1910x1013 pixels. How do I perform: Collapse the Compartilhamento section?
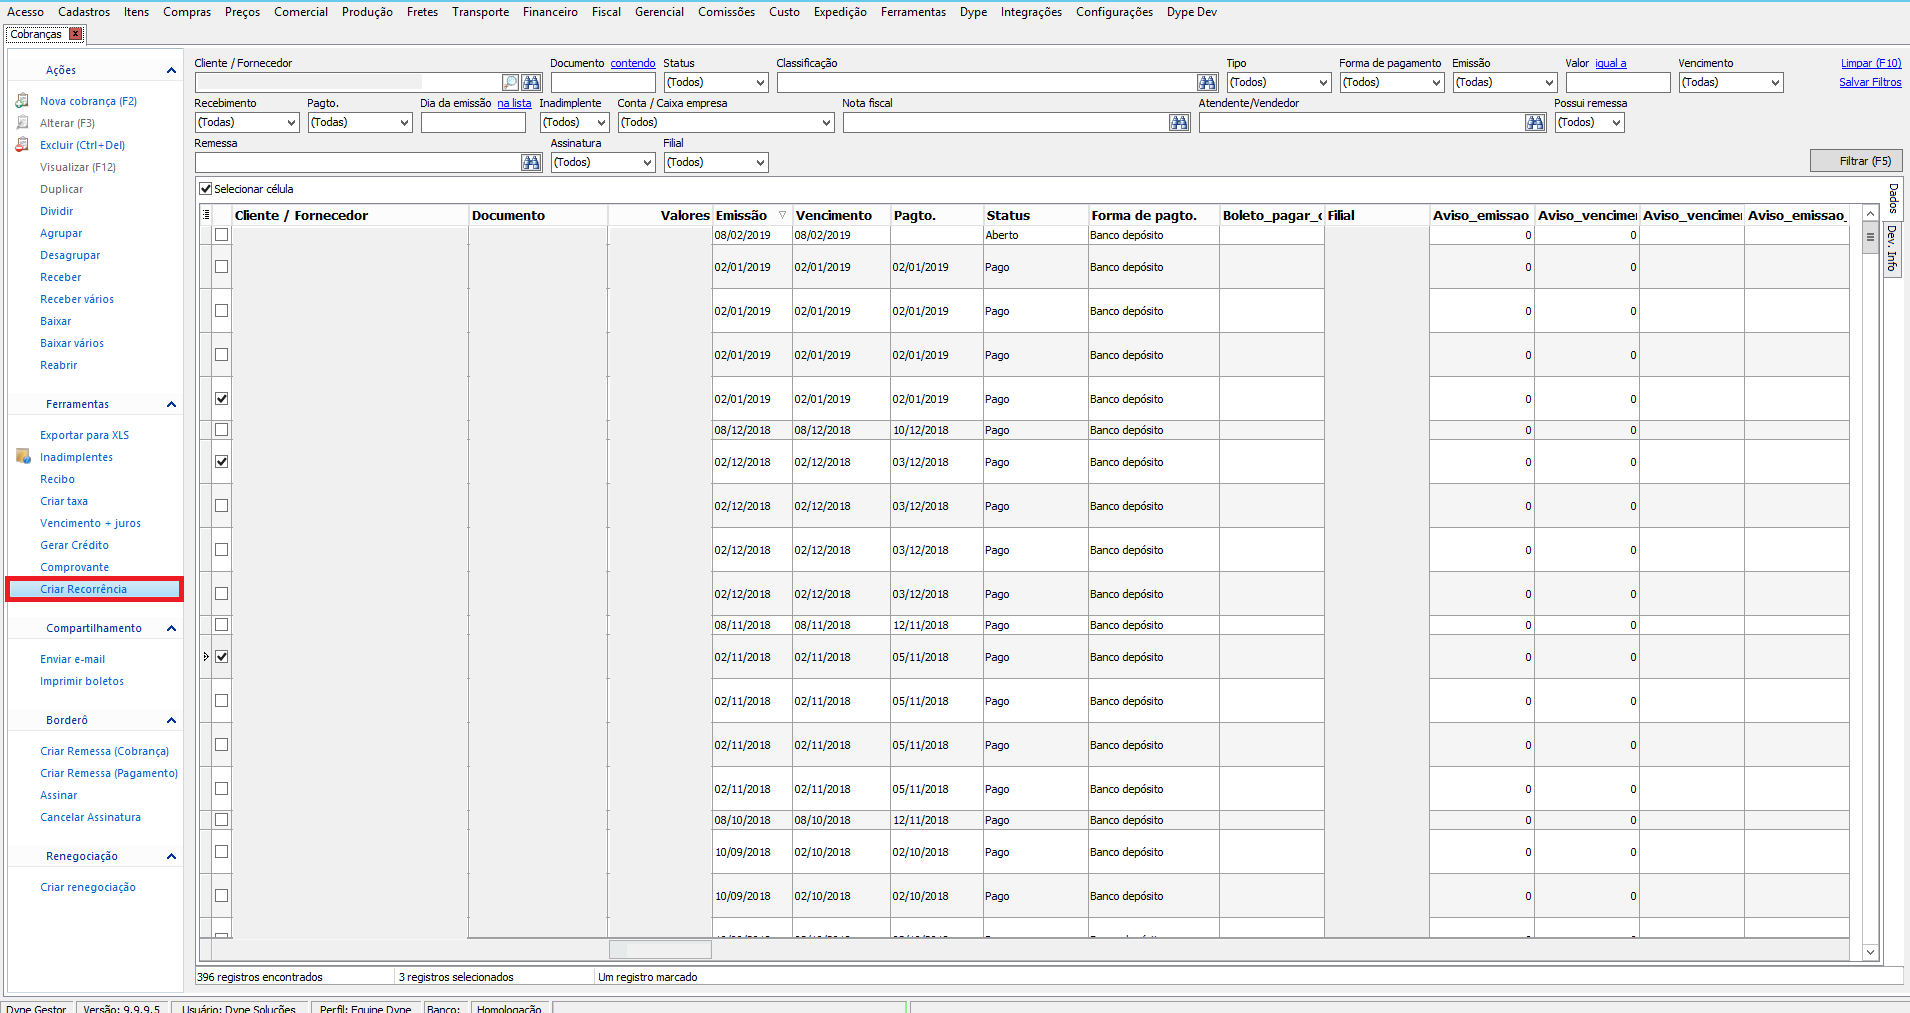point(171,628)
